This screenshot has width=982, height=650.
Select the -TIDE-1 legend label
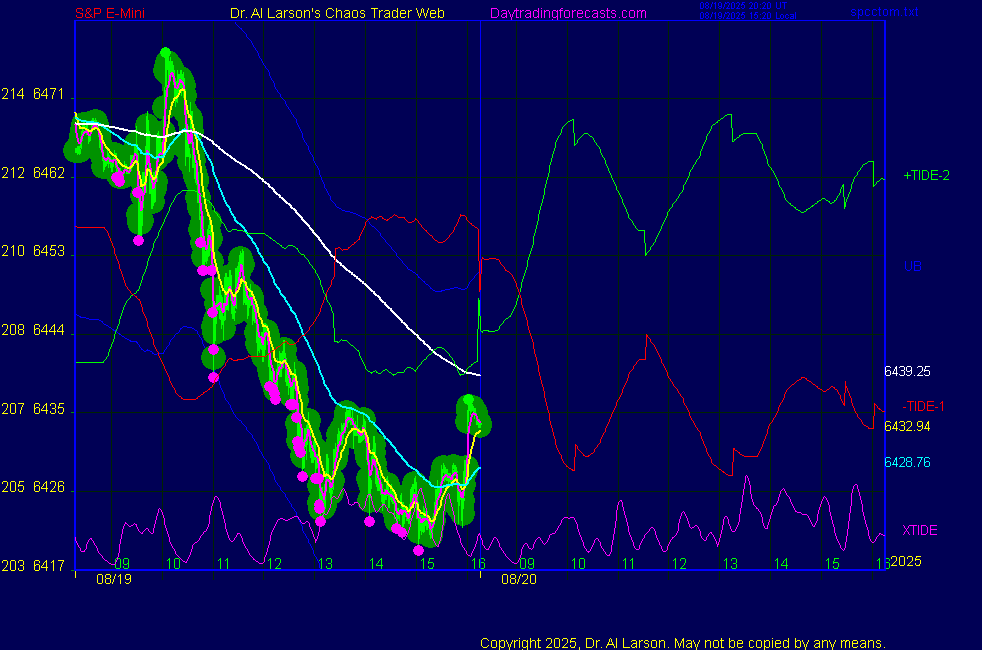pyautogui.click(x=923, y=406)
